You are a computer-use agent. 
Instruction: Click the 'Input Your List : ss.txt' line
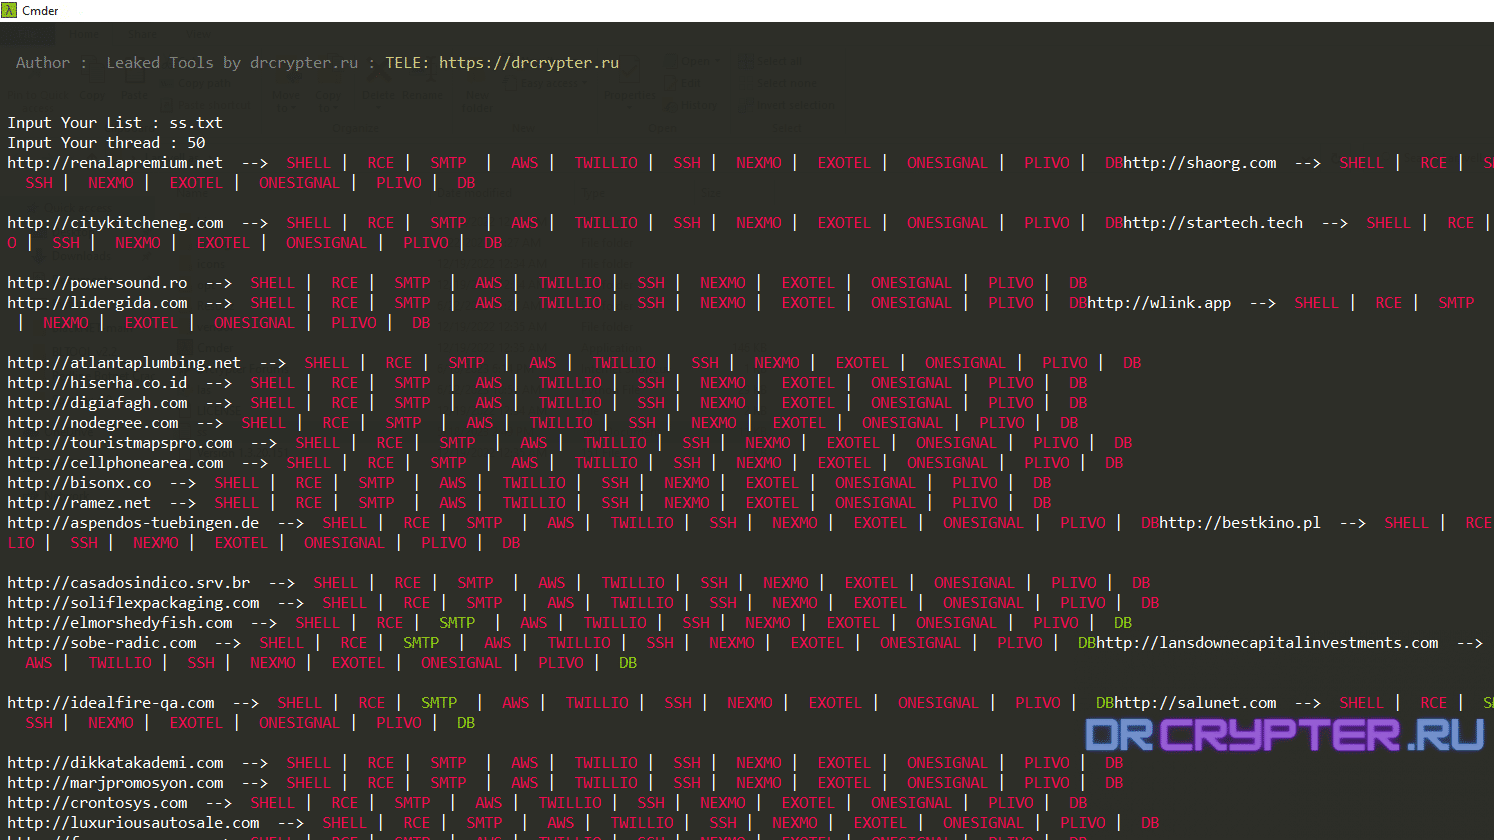pos(115,123)
